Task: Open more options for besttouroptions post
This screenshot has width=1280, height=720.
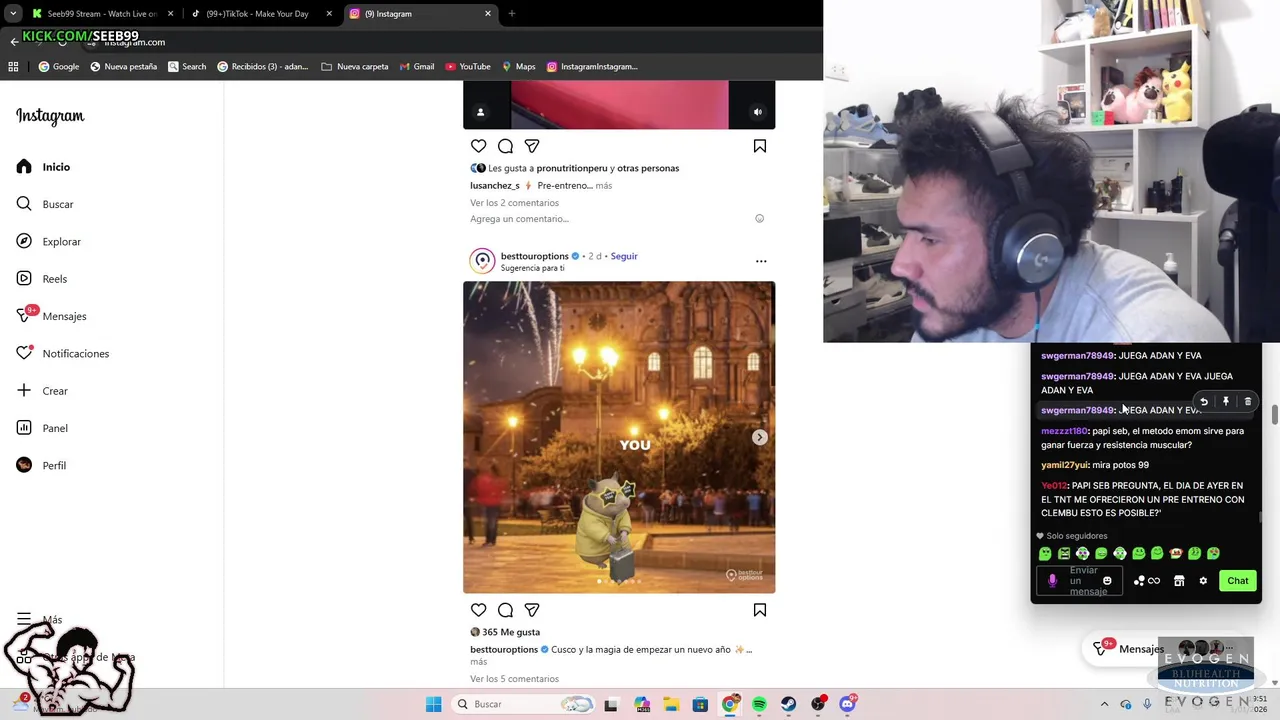Action: point(761,261)
